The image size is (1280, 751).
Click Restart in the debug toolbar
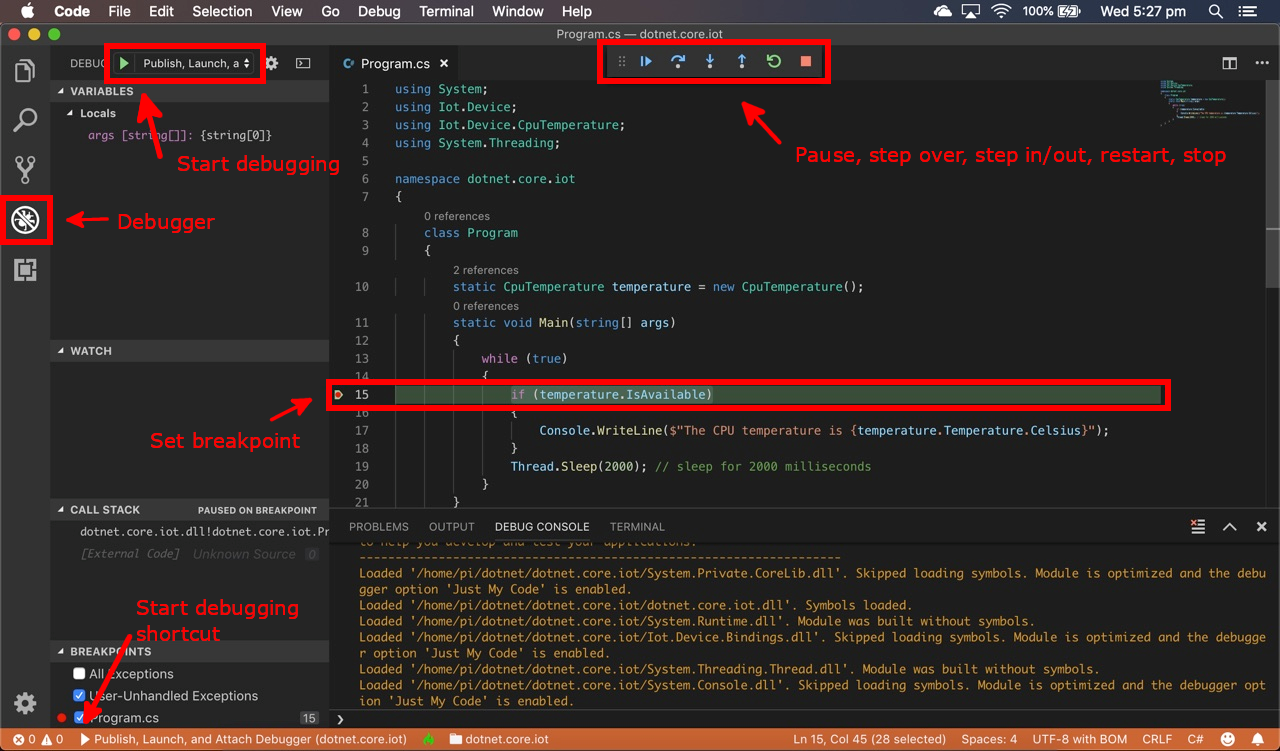774,61
